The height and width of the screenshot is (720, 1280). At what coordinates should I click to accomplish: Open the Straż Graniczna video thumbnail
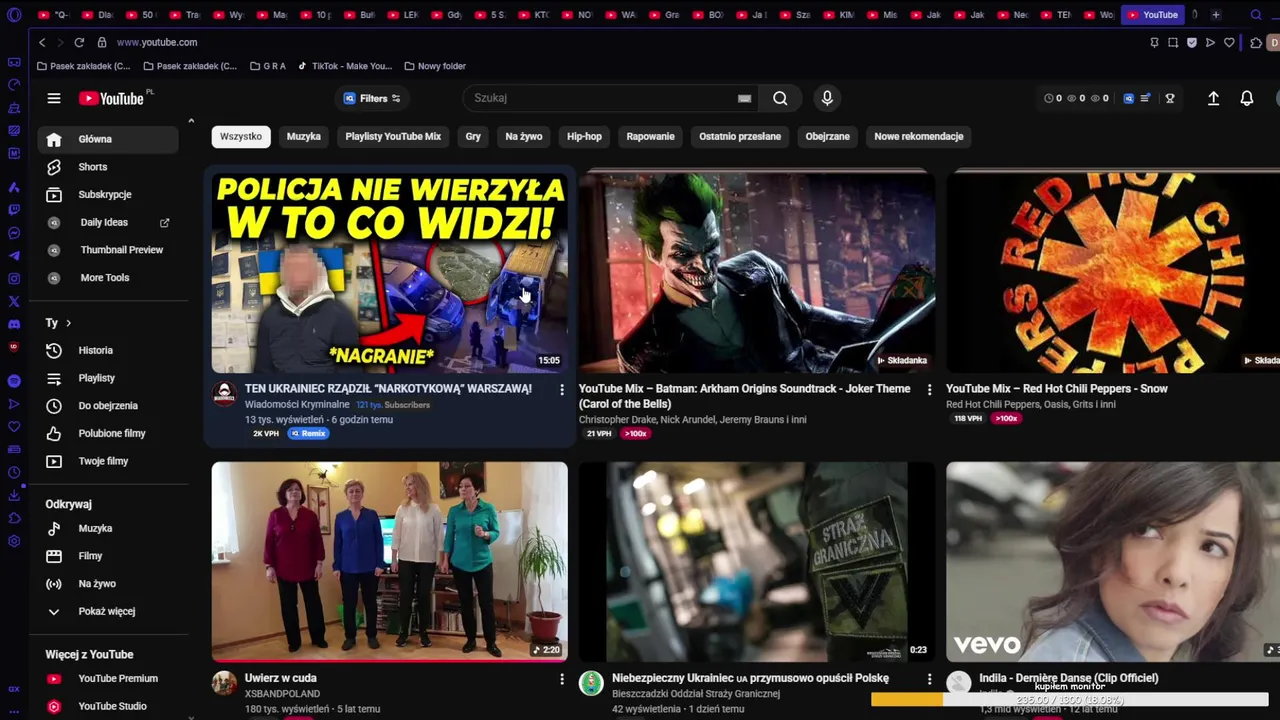point(757,561)
